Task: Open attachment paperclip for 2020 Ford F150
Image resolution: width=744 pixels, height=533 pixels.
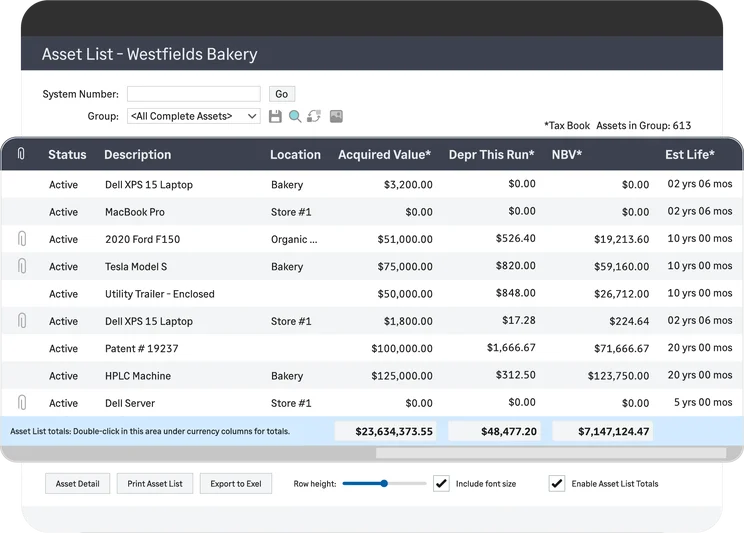Action: pos(22,239)
